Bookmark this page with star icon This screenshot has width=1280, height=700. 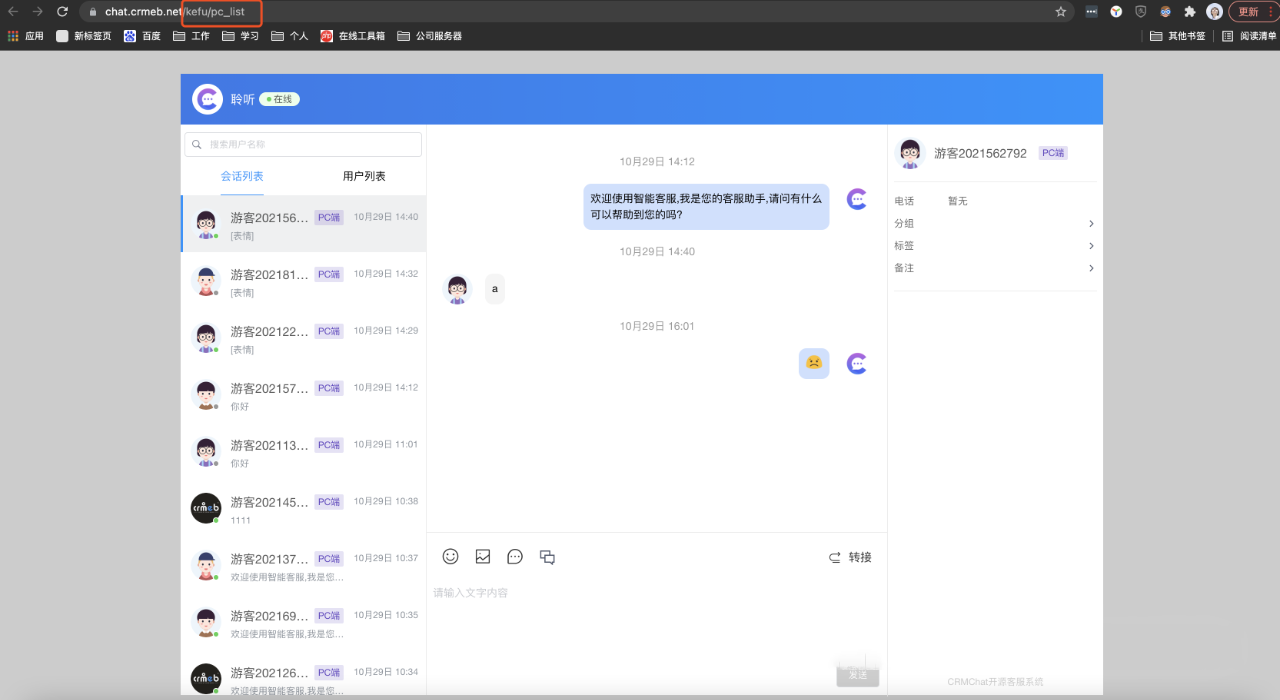1061,12
